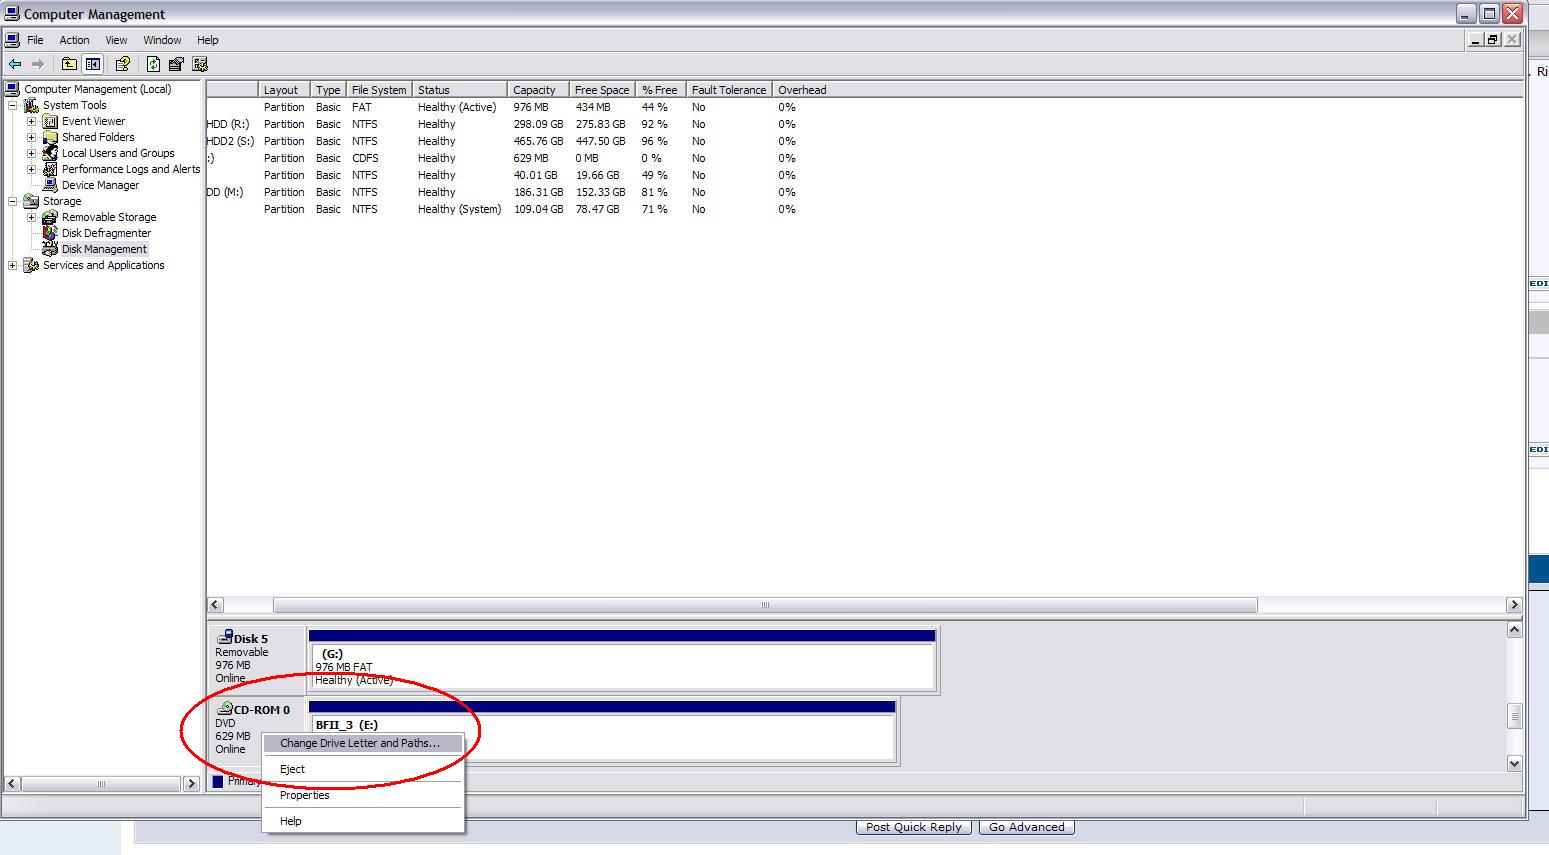Click the Up one level folder icon
Image resolution: width=1549 pixels, height=855 pixels.
(x=69, y=64)
